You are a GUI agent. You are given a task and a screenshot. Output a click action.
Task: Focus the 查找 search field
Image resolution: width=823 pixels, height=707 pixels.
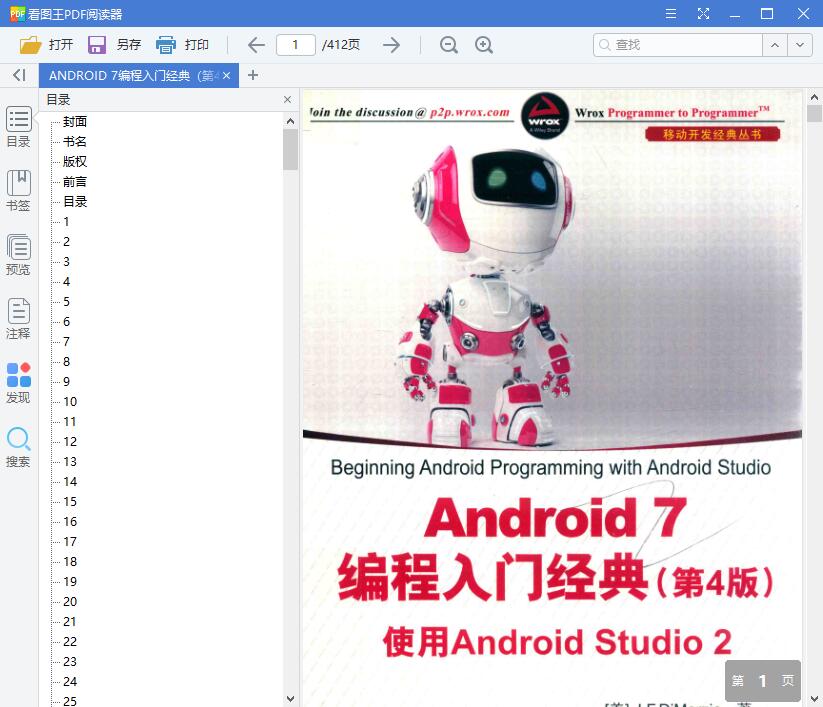click(x=678, y=45)
